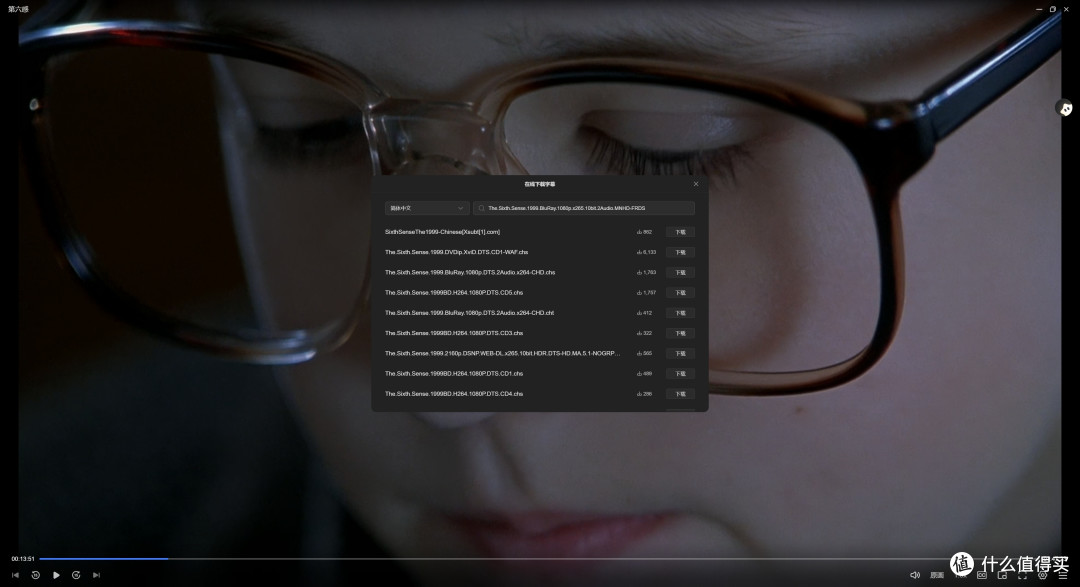Click the thumbs-up icon on the Xsubt[1].com row

[639, 232]
